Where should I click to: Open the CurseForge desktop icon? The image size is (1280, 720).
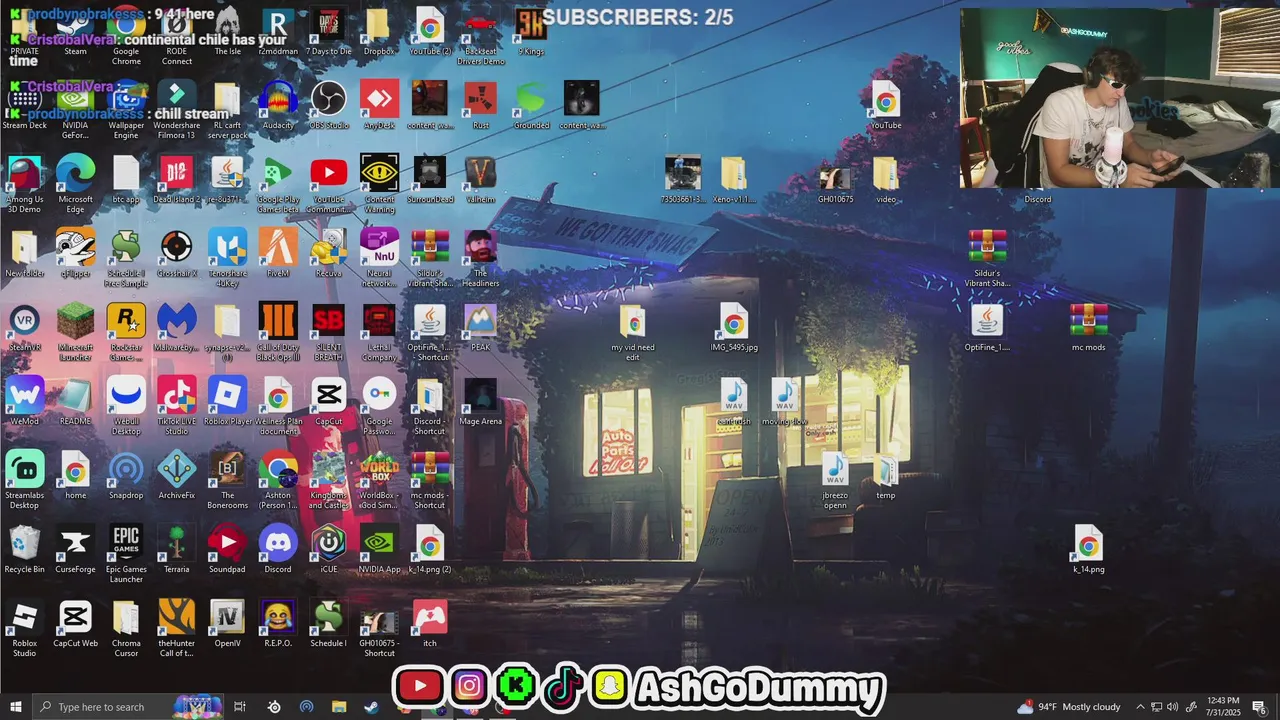(75, 550)
